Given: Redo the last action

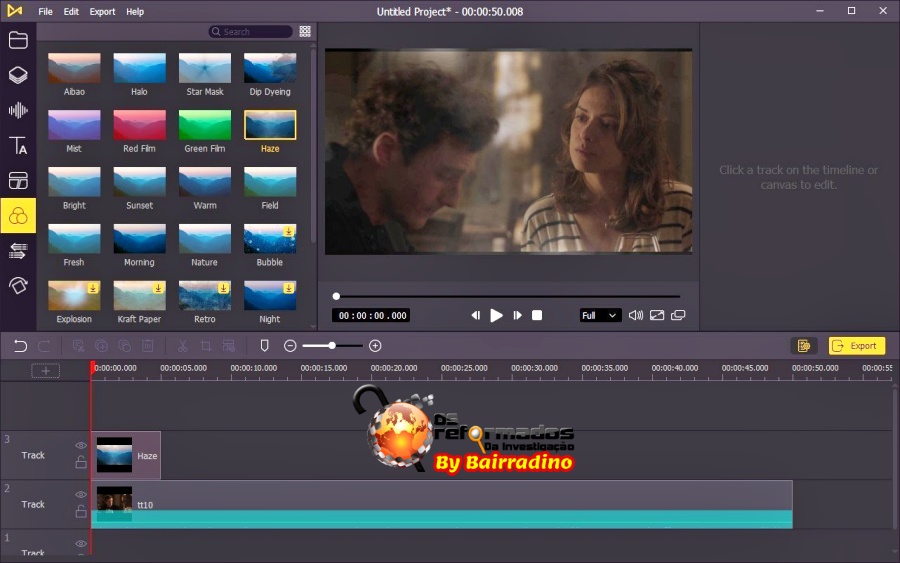Looking at the screenshot, I should click(44, 346).
